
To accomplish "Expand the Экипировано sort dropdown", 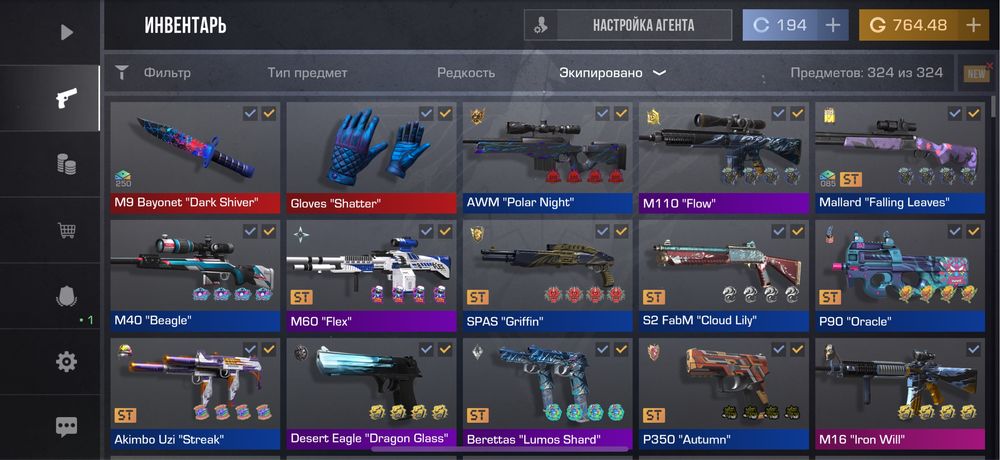I will 612,73.
